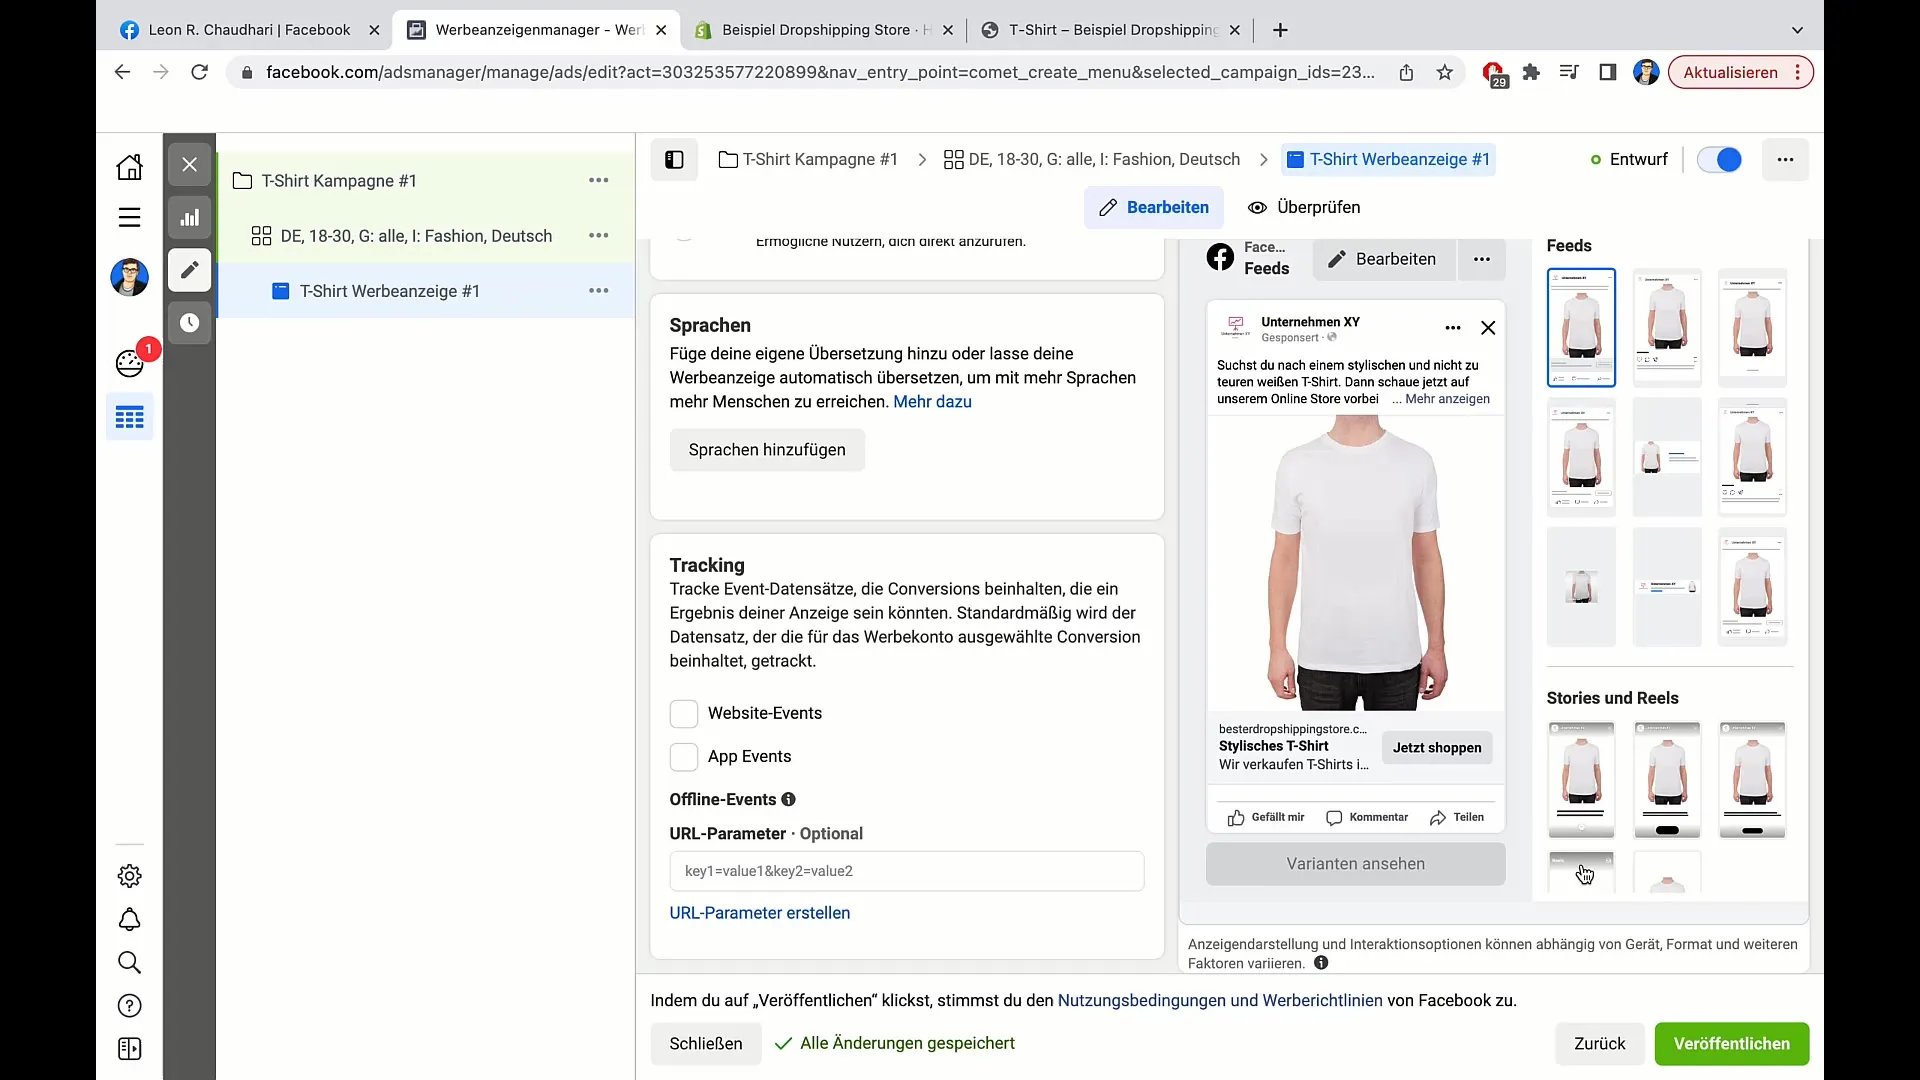Expand the T-Shirt Kampagne #1 campaign menu
1920x1080 pixels.
599,181
